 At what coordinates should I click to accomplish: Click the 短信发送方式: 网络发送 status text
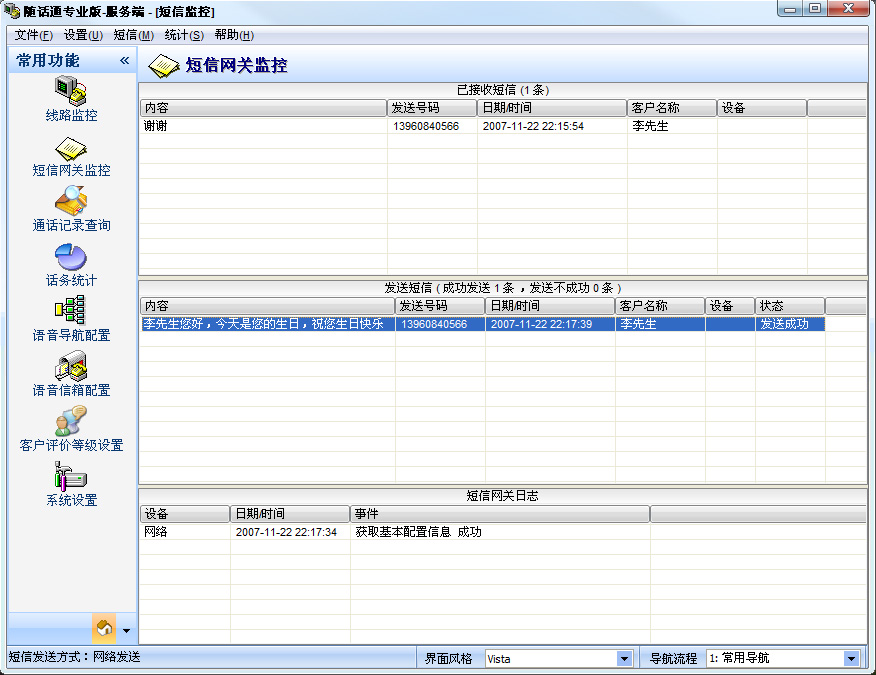pos(74,657)
